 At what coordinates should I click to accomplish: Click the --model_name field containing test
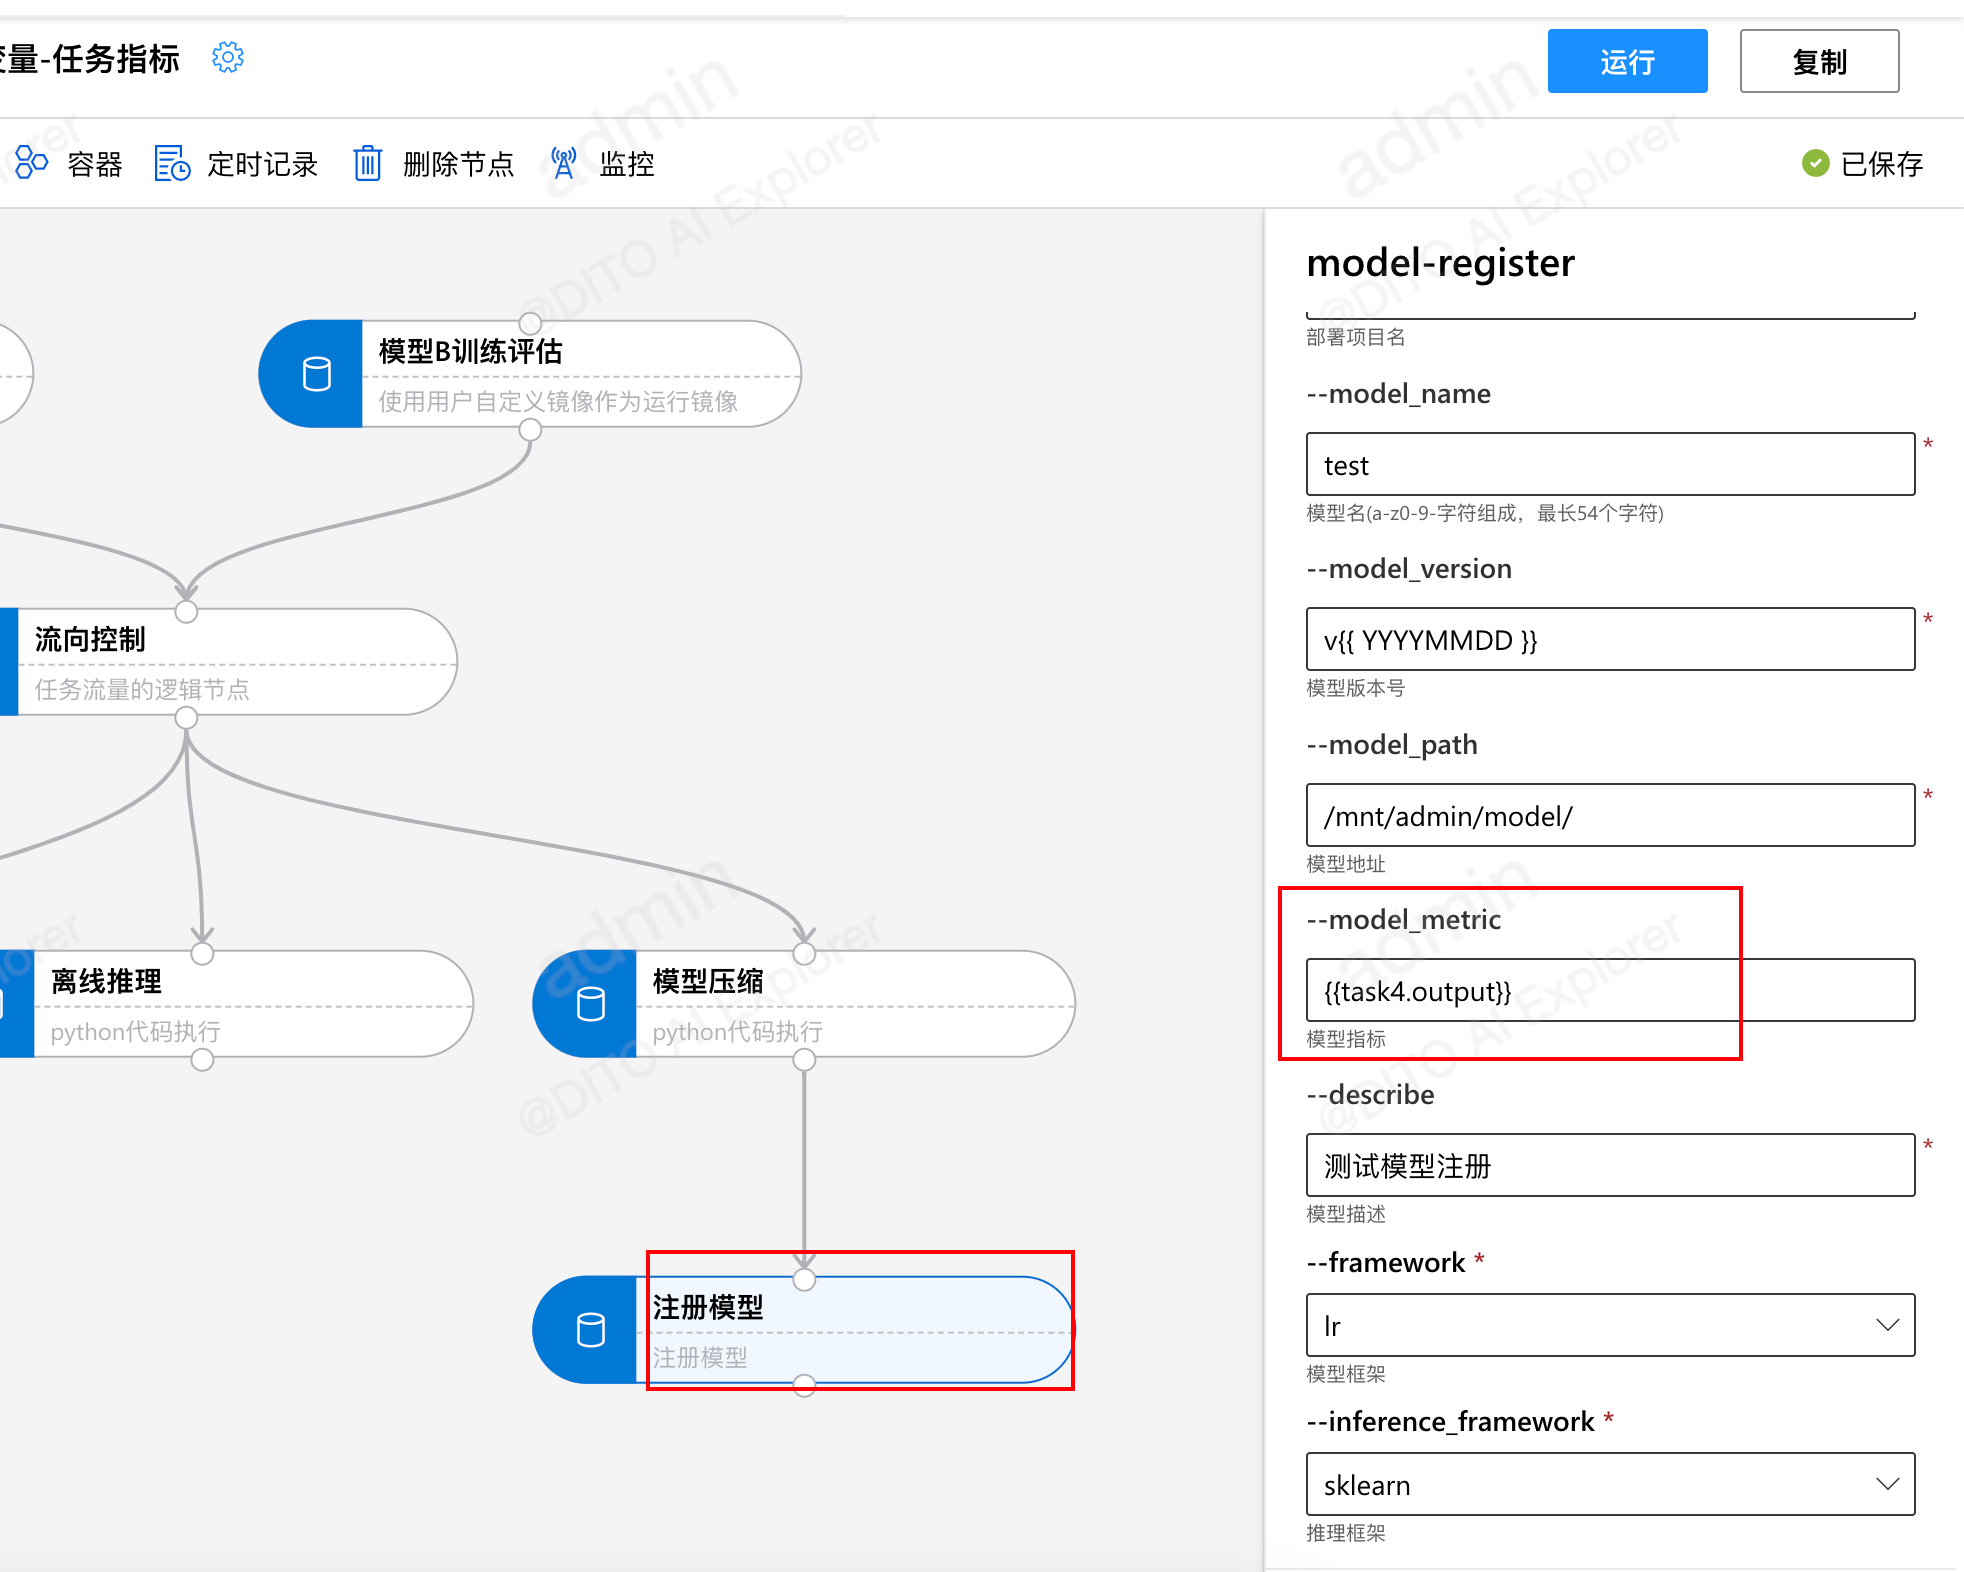[1610, 465]
